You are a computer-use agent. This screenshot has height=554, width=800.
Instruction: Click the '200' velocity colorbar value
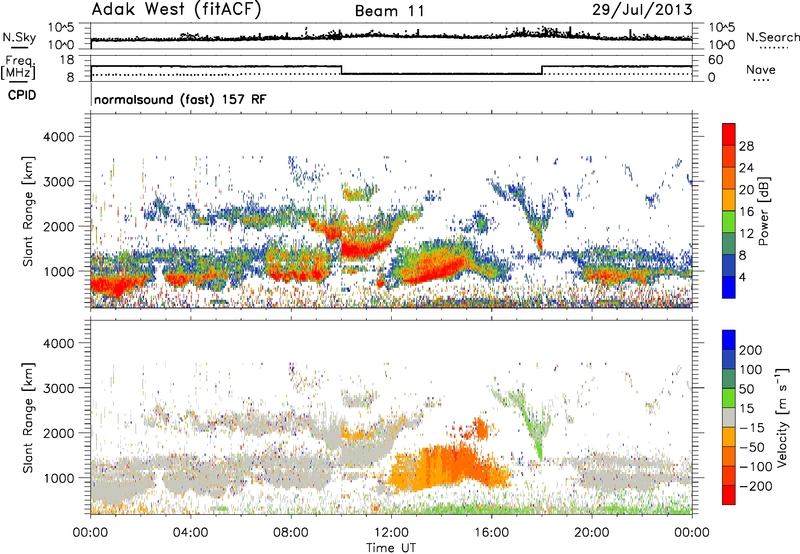(x=751, y=350)
